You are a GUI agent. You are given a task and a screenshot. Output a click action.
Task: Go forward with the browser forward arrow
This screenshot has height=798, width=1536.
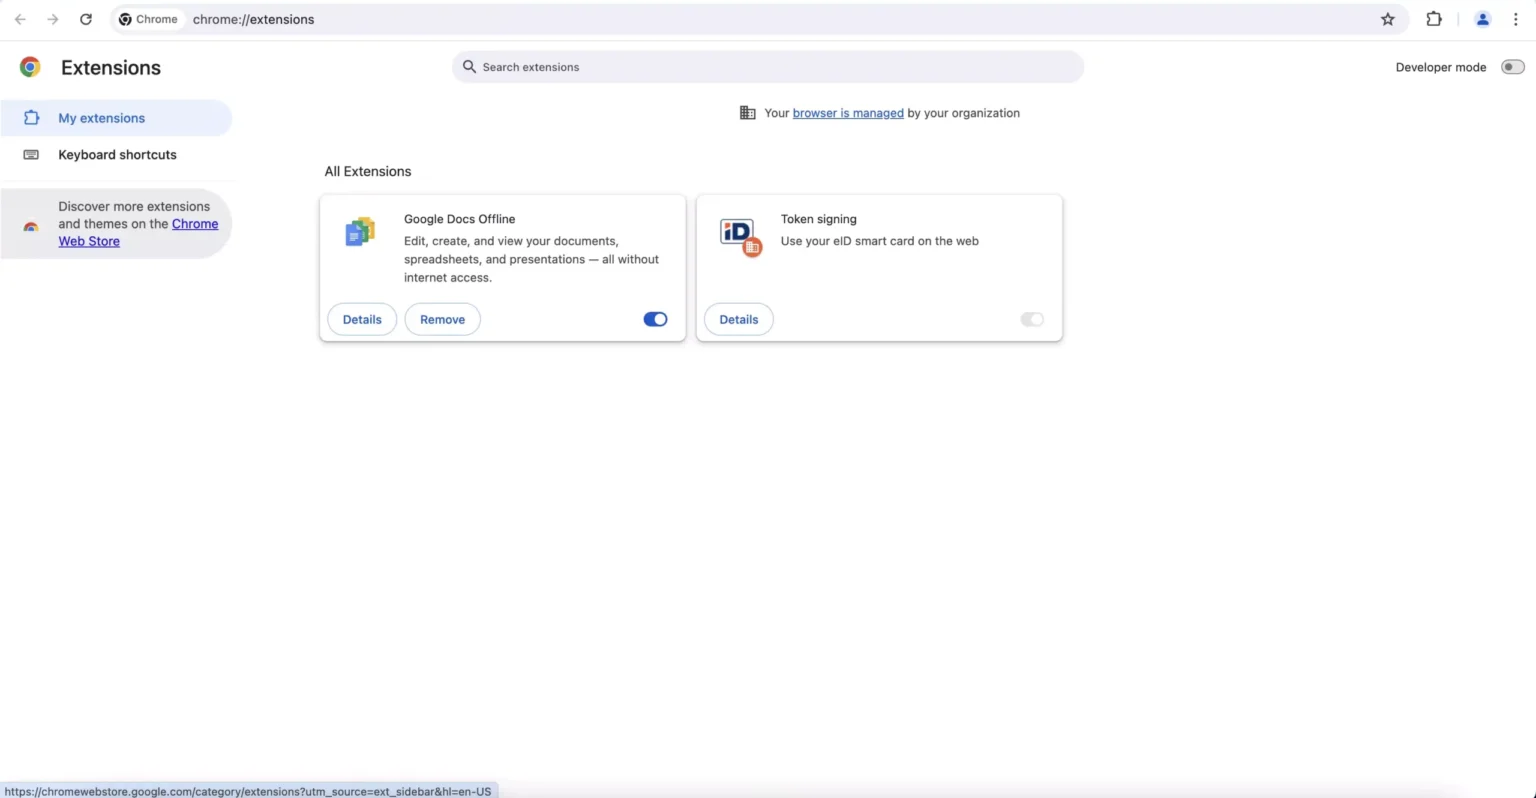[53, 19]
